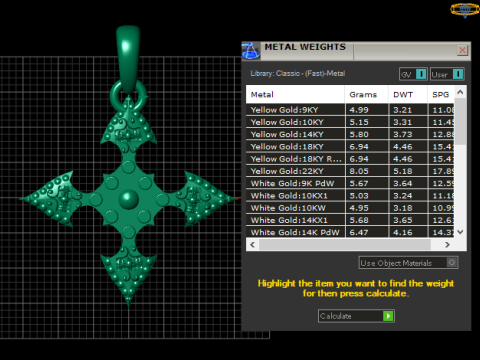Viewport: 480px width, 360px height.
Task: Click DWT value 3.73
Action: 403,134
